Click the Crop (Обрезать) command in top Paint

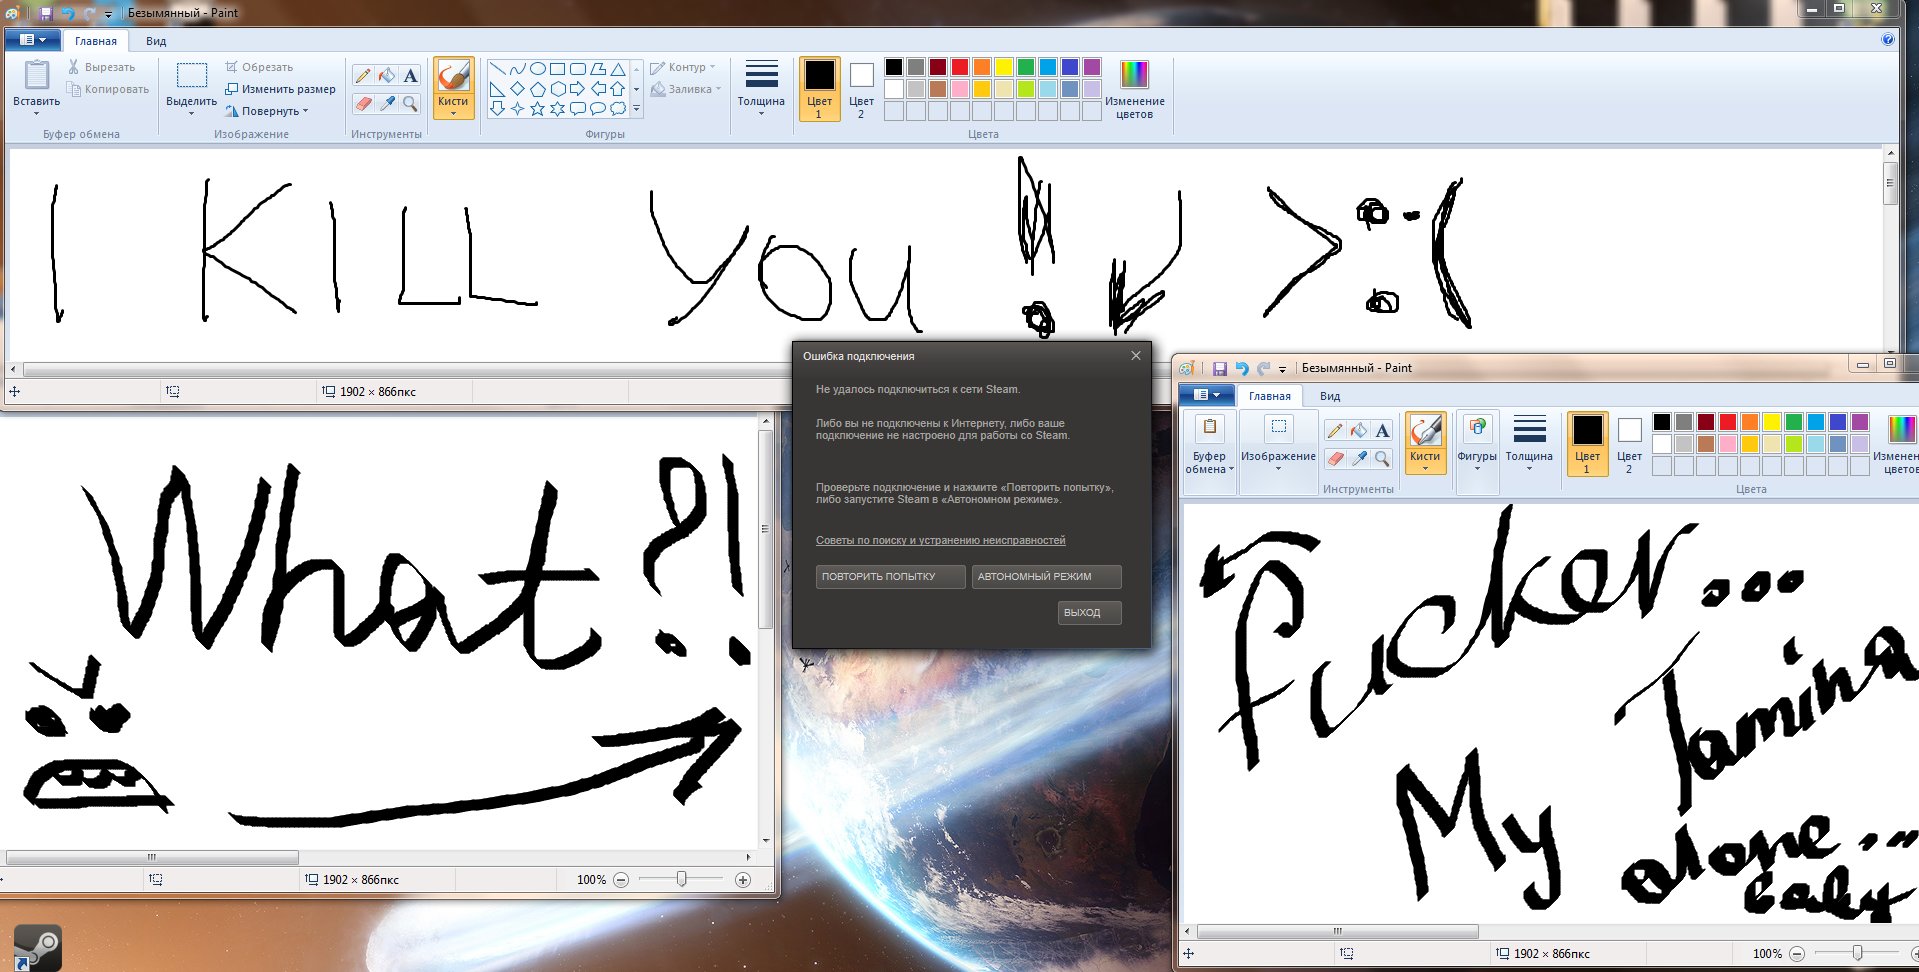pos(259,67)
